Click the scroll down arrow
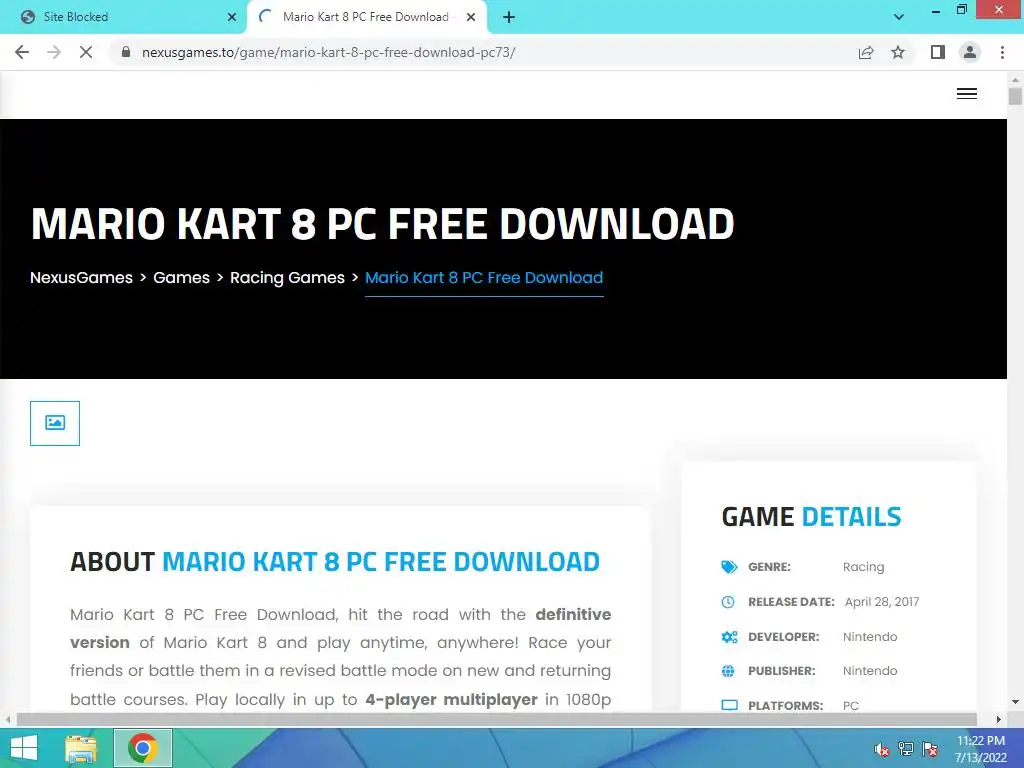Screen dimensions: 1024x768 click(x=1015, y=702)
